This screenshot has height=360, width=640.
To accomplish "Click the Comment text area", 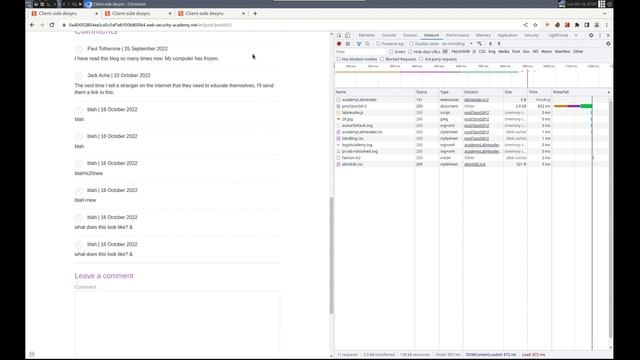I will [177, 324].
